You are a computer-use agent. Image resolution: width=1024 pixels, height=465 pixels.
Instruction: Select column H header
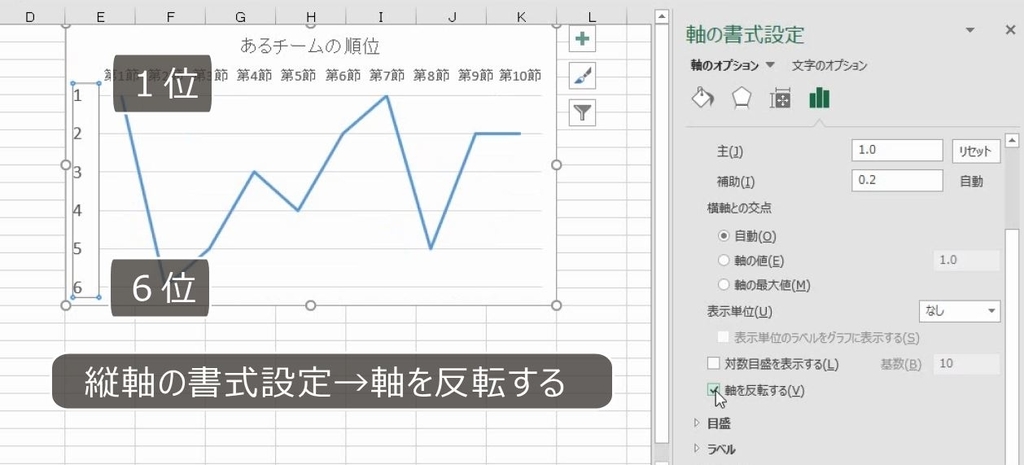coord(311,17)
